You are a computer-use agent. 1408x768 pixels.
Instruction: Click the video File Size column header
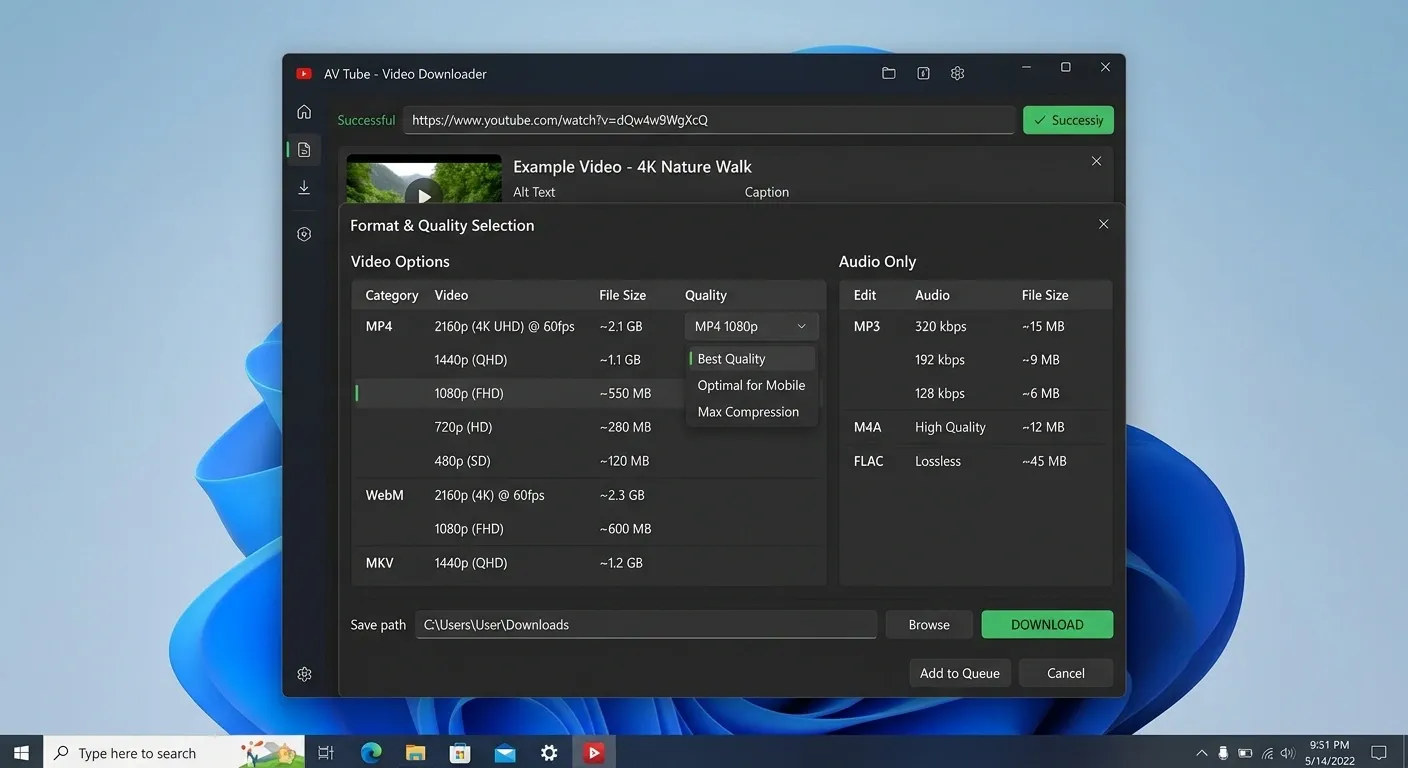(622, 296)
